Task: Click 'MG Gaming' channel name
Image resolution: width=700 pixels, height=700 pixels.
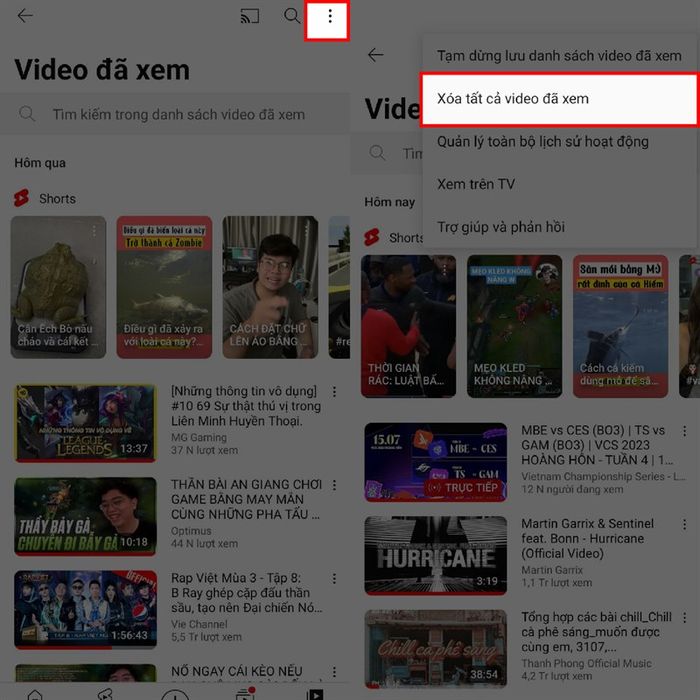Action: point(199,438)
